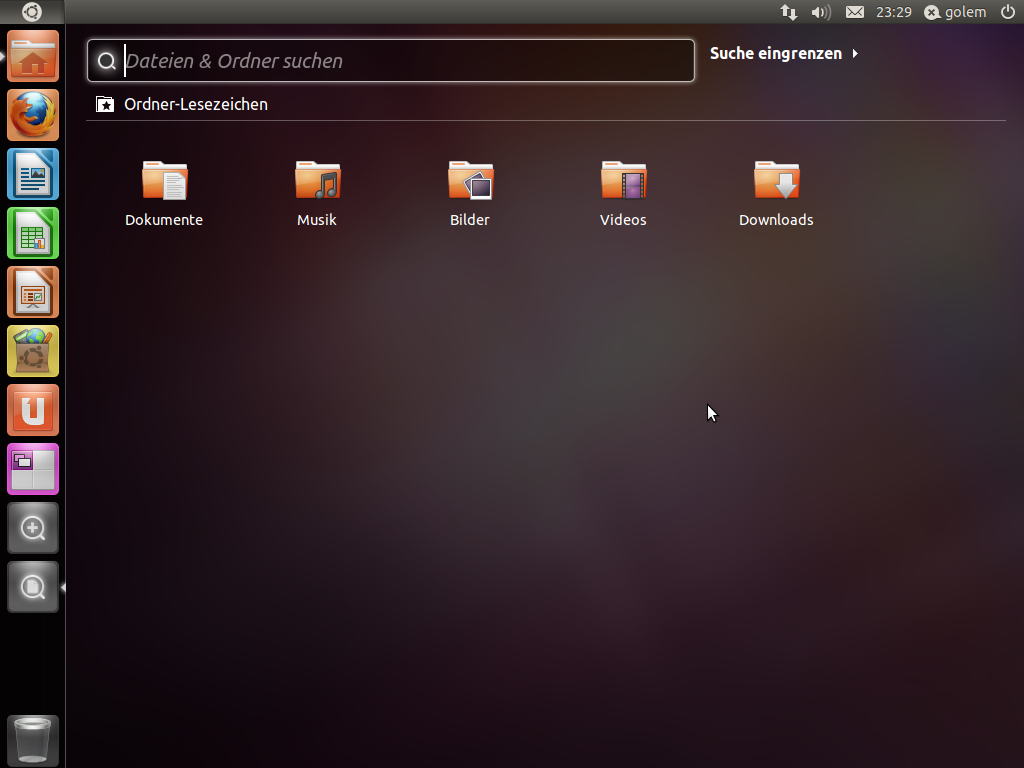Click the volume indicator in the top panel

[820, 12]
